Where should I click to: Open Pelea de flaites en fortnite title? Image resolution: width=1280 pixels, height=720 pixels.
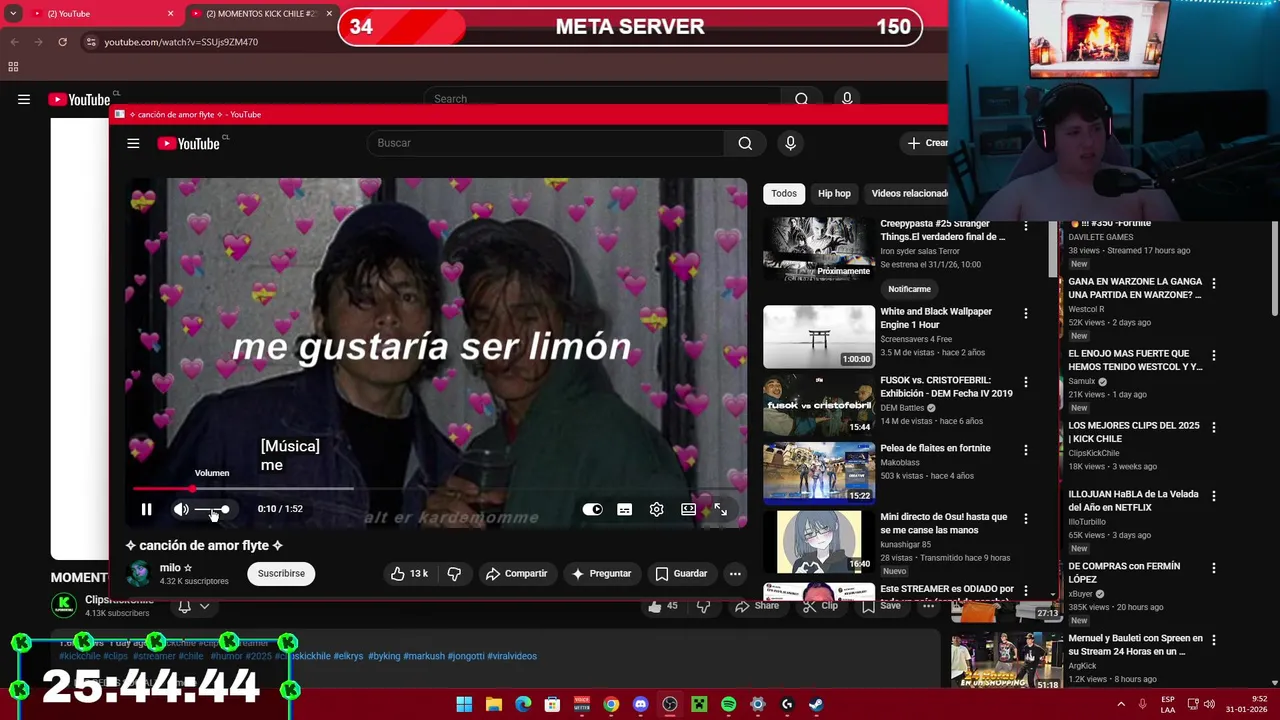click(935, 448)
